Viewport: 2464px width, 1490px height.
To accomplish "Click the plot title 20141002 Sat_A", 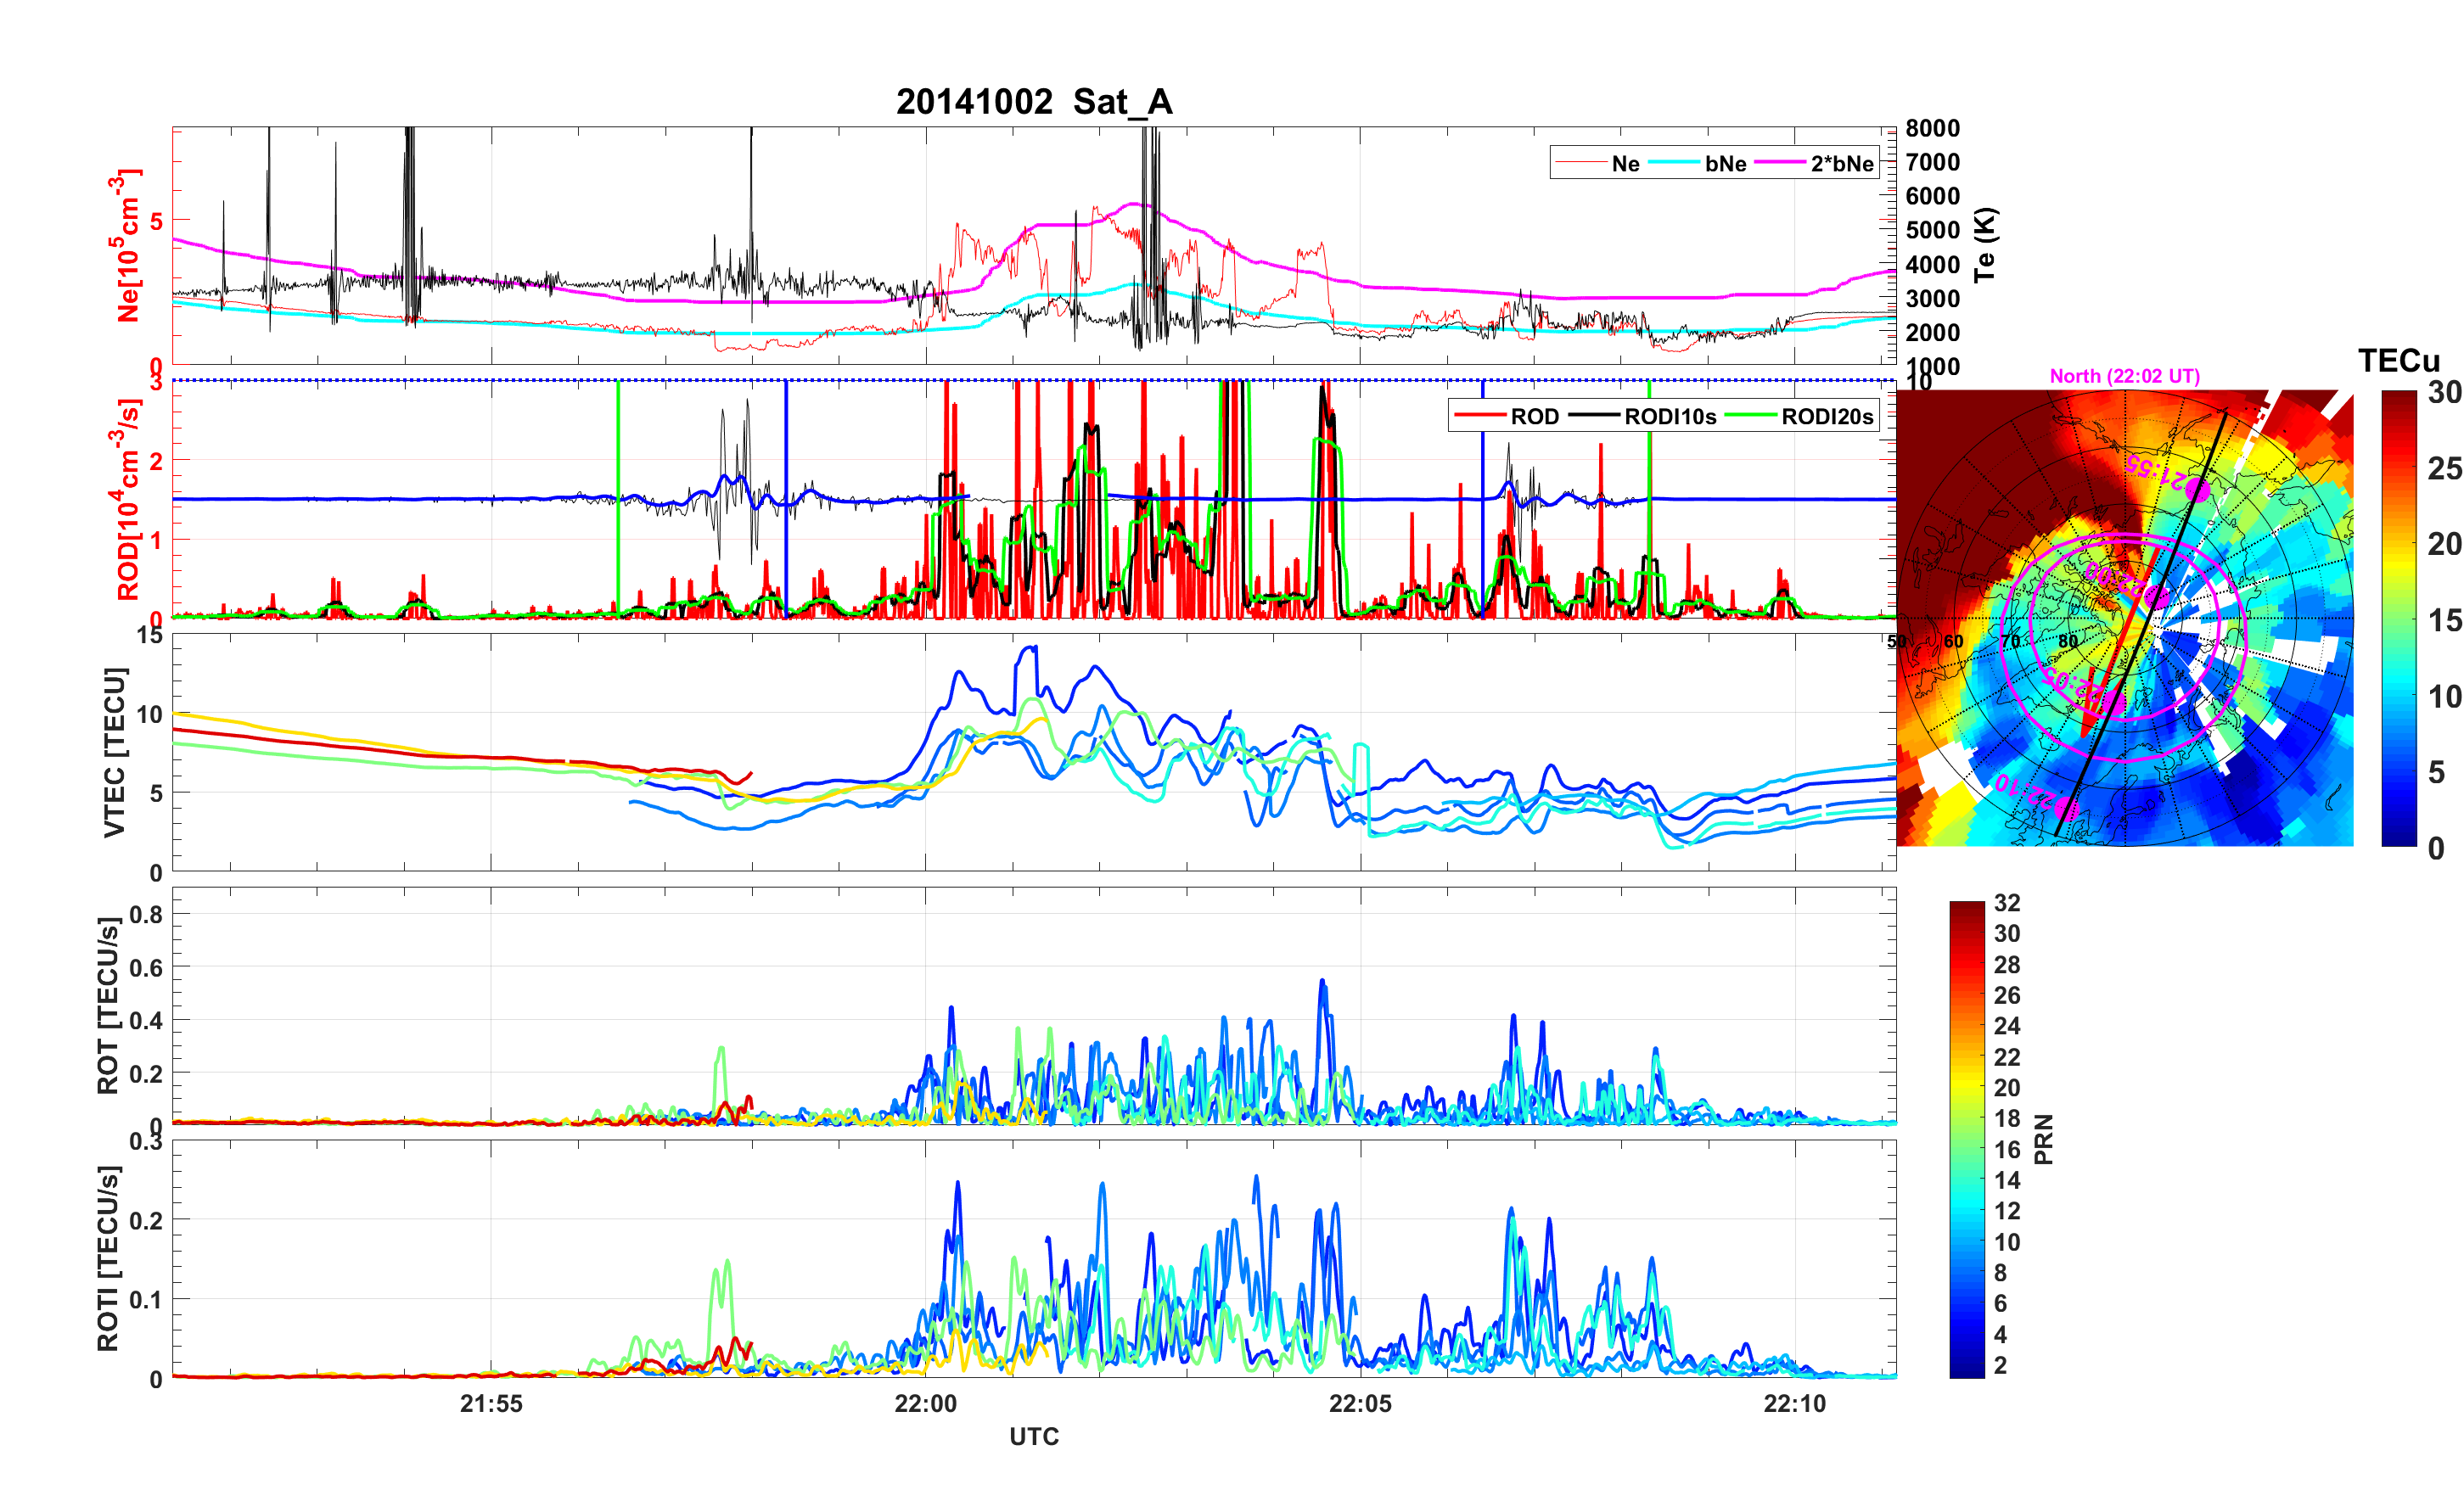I will 1033,102.
